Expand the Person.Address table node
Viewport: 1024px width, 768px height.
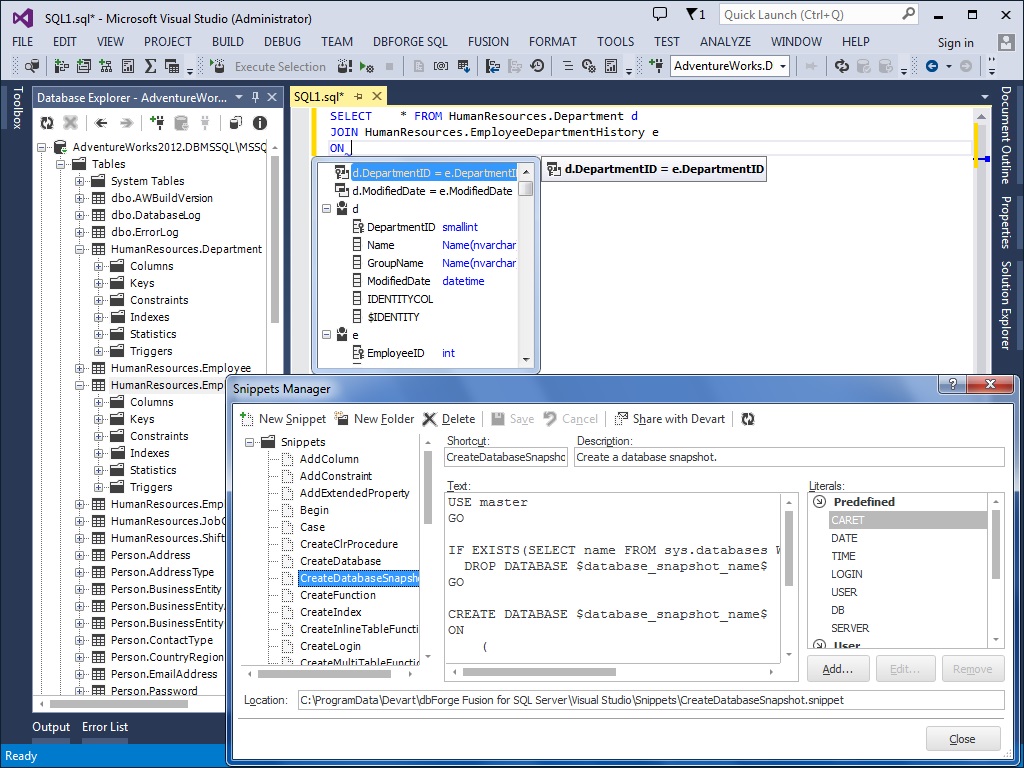click(x=80, y=555)
